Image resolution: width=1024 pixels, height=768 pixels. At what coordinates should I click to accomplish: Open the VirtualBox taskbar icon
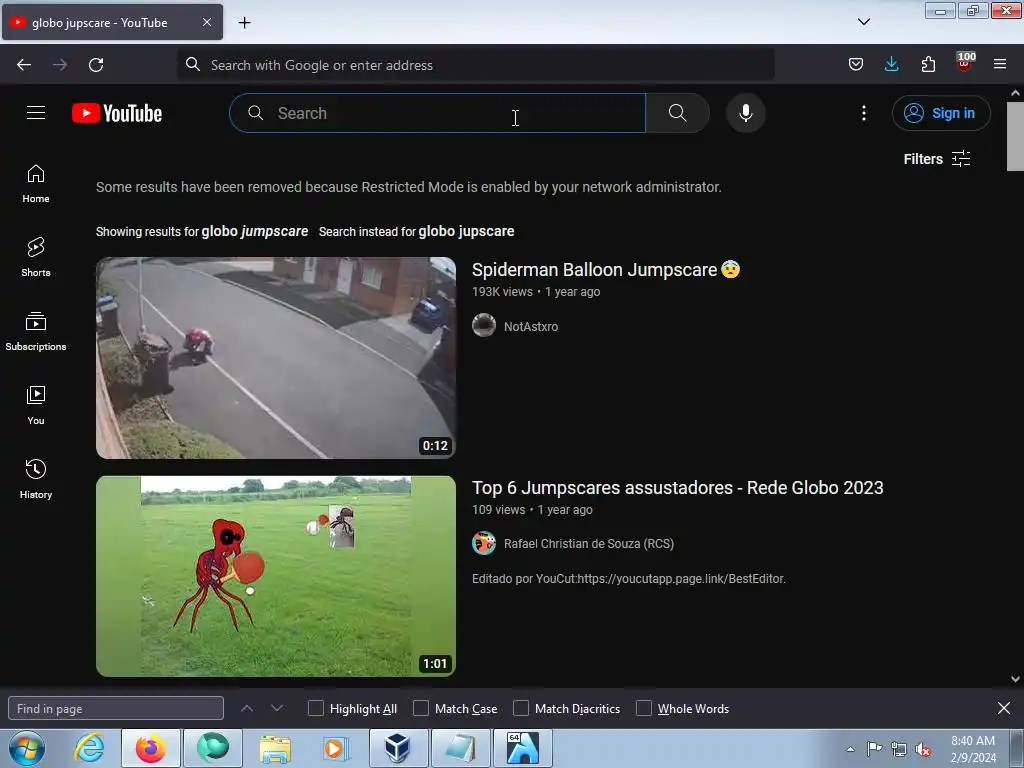(397, 748)
